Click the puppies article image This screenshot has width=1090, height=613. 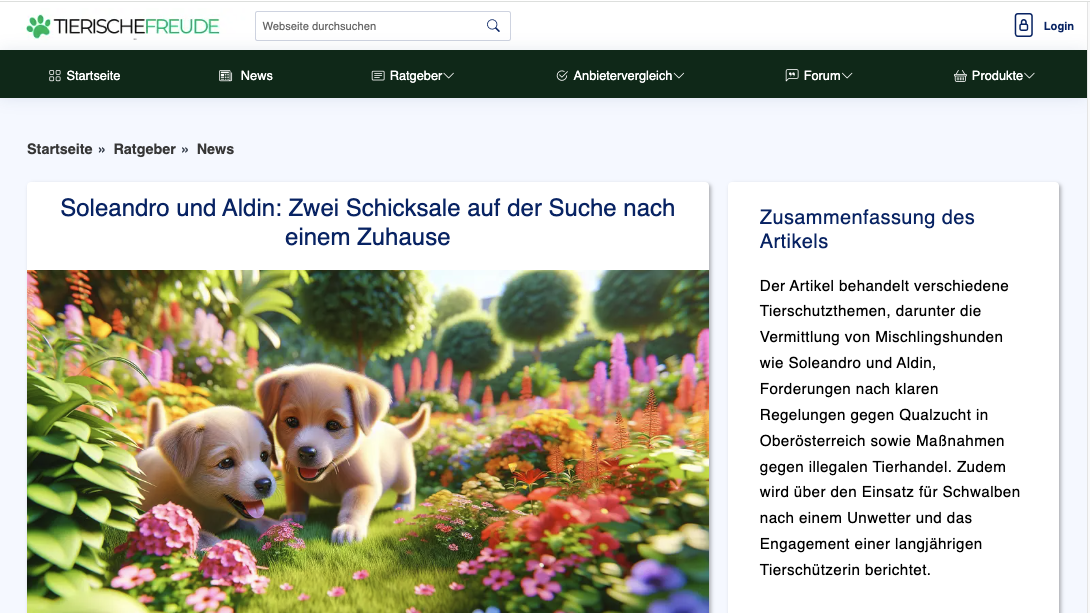point(368,440)
